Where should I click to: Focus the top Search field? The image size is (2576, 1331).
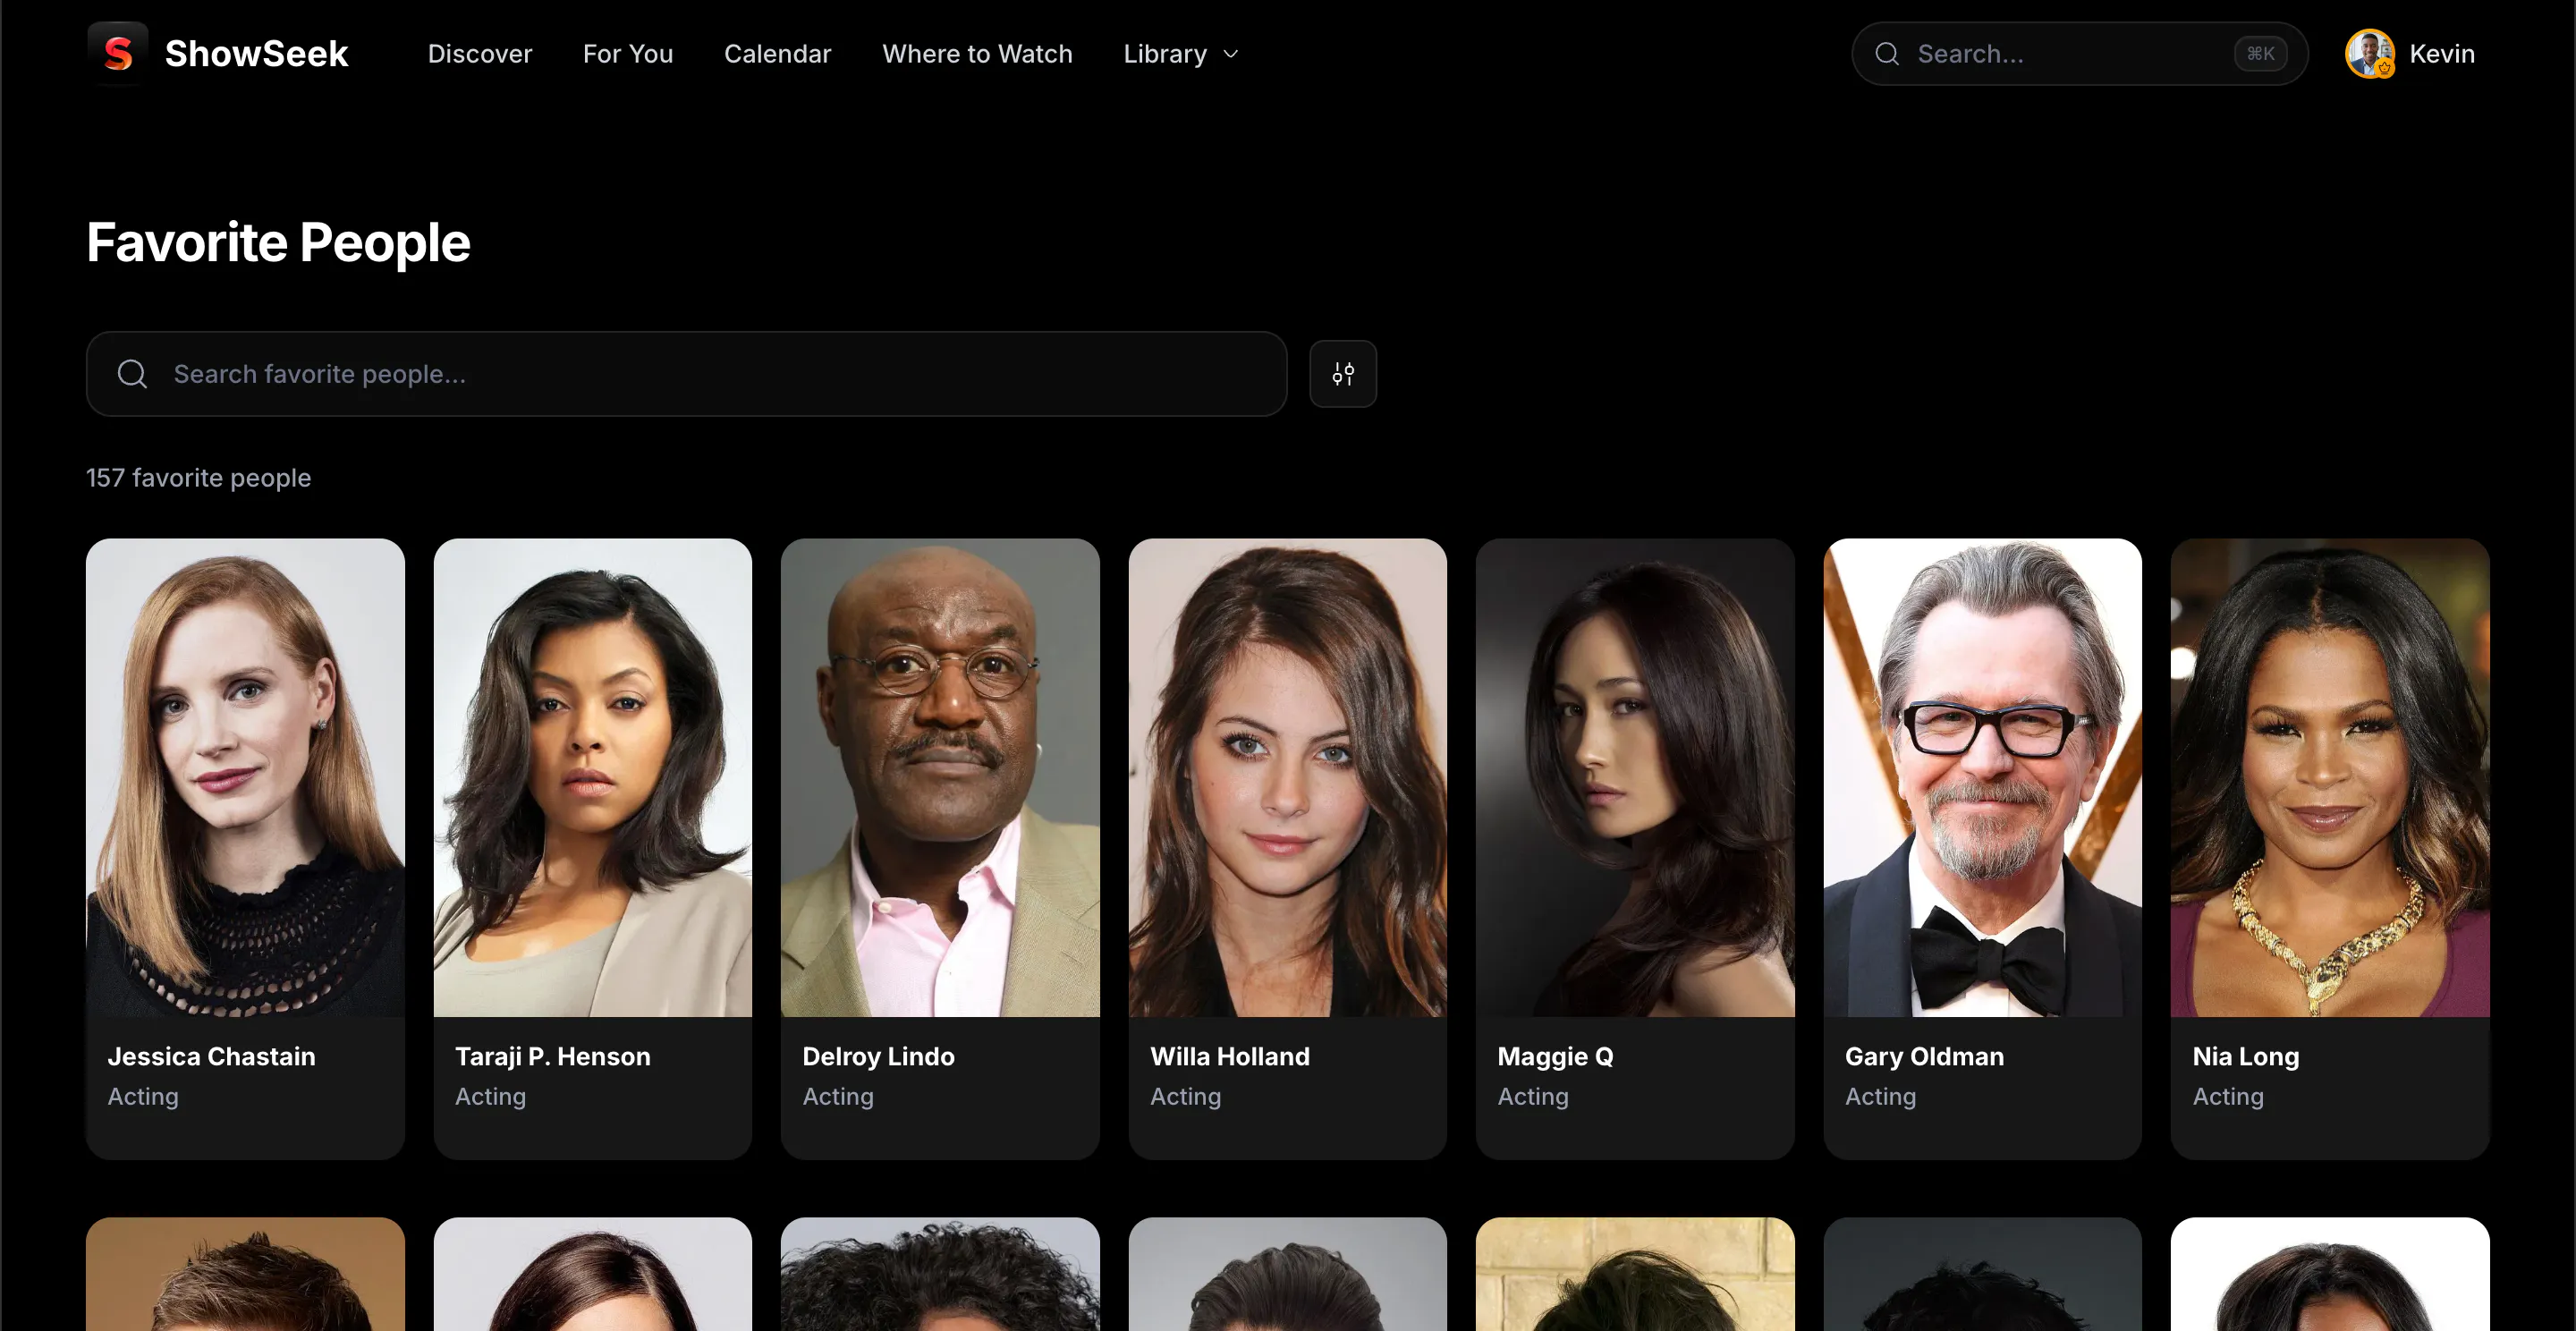2079,54
